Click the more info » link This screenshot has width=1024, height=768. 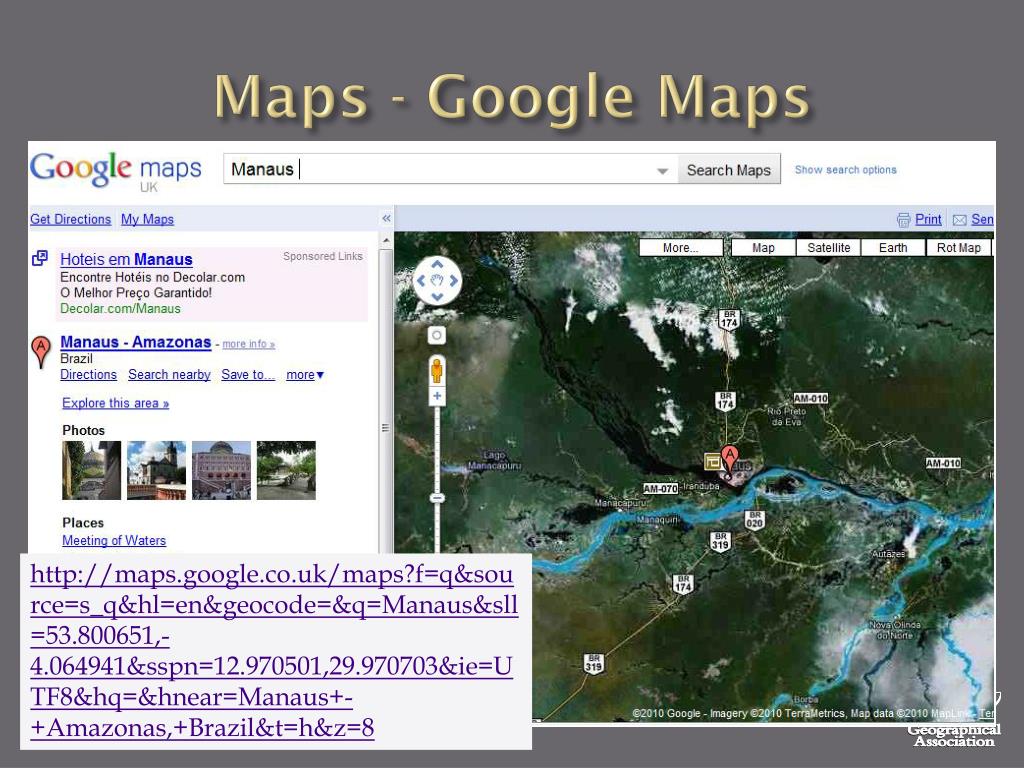point(248,344)
